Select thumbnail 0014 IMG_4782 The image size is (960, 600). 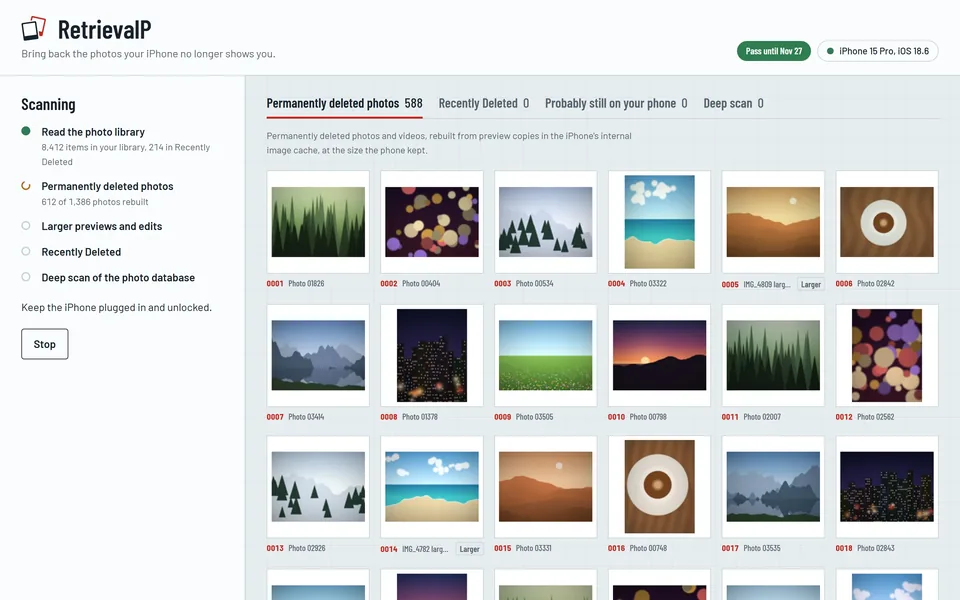coord(432,487)
